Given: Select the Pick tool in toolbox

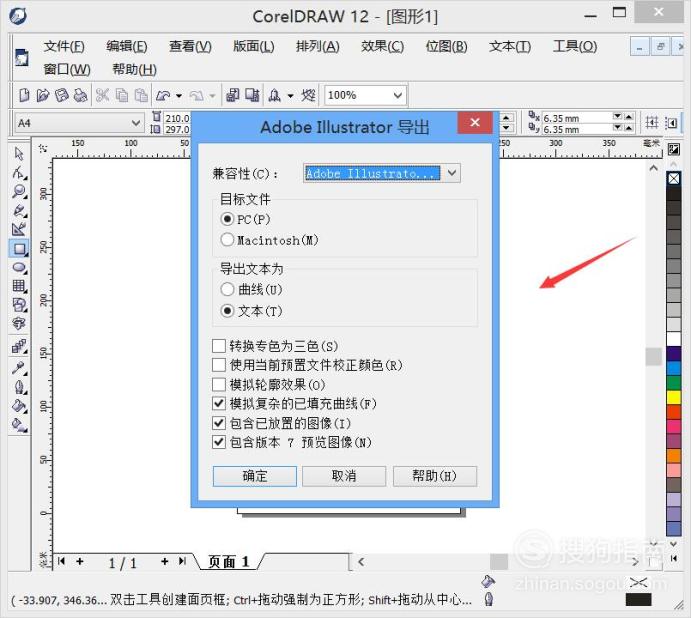Looking at the screenshot, I should click(19, 153).
